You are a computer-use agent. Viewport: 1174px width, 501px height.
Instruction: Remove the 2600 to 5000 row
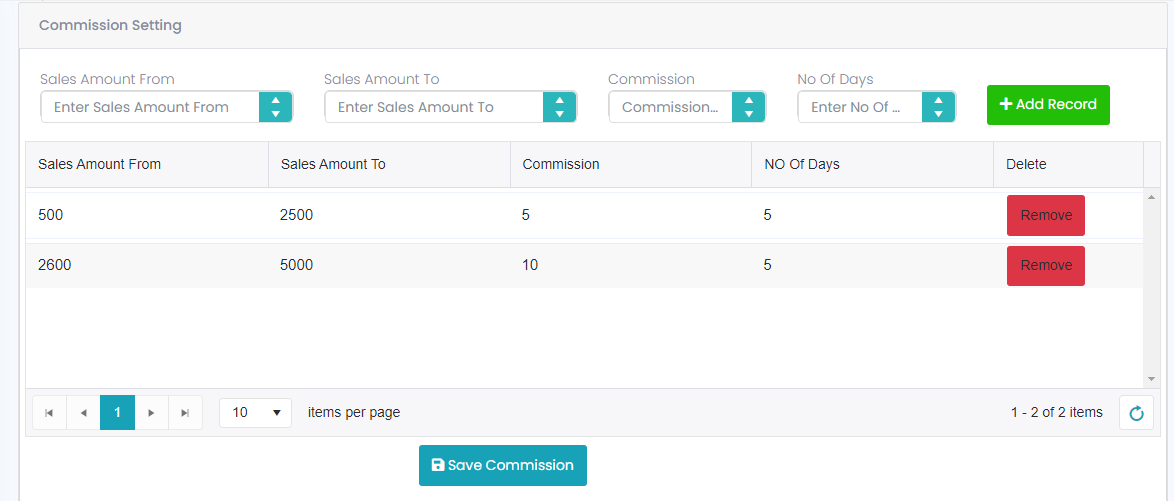pos(1045,265)
